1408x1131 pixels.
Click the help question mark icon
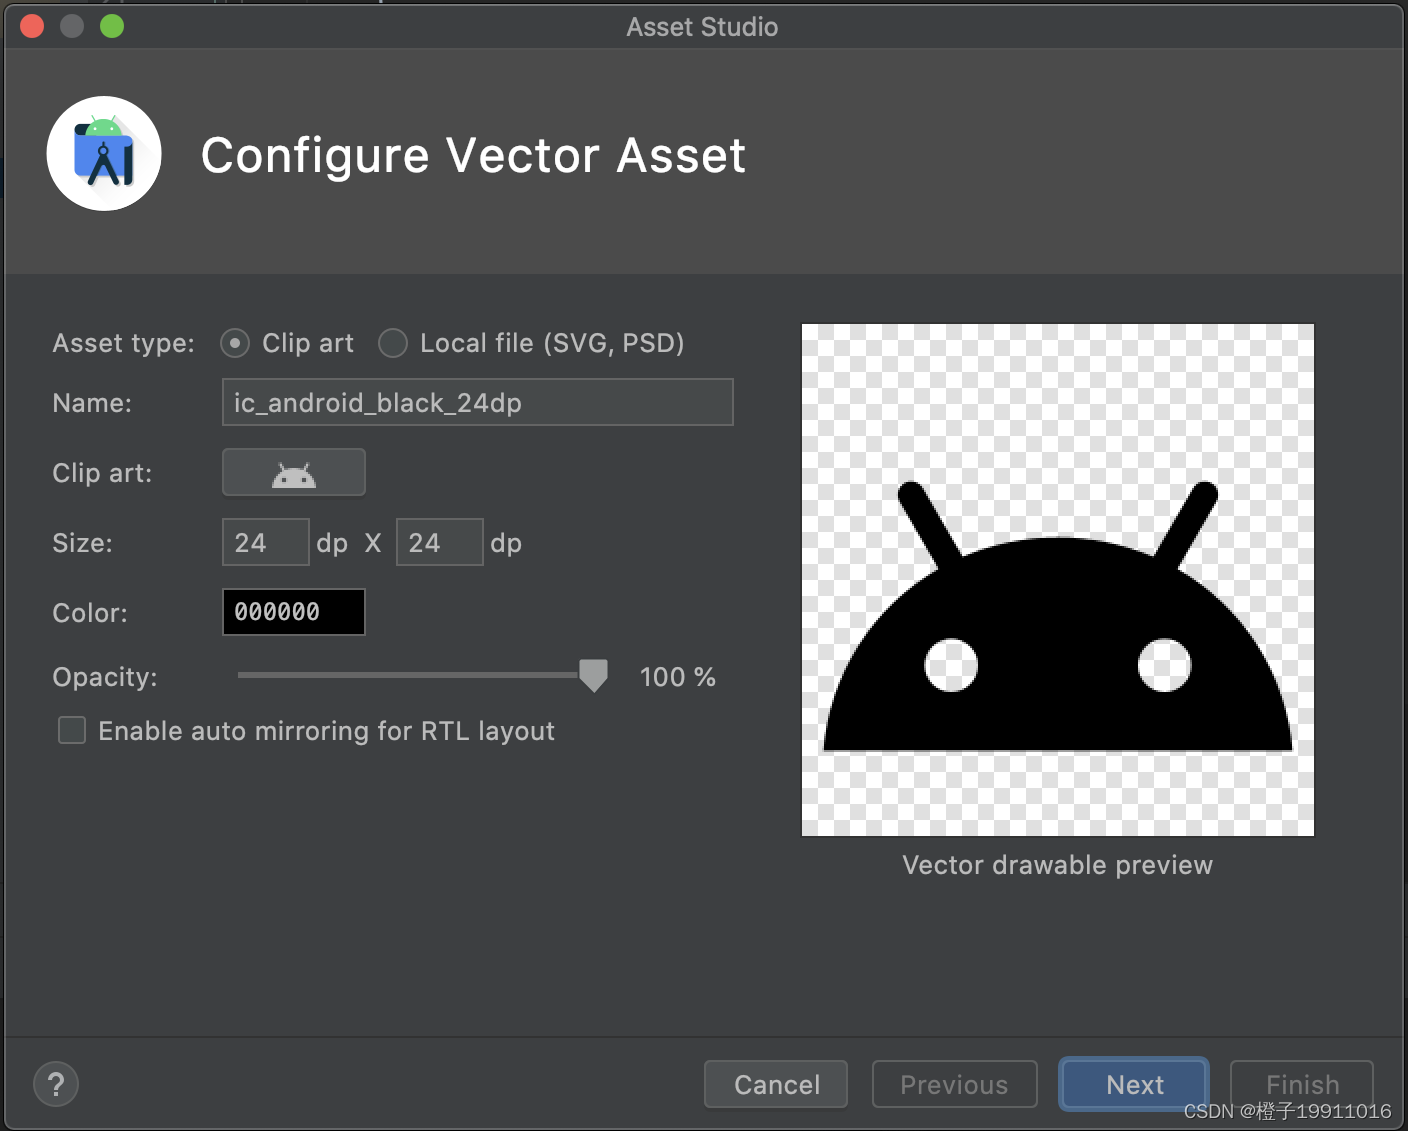pyautogui.click(x=56, y=1084)
